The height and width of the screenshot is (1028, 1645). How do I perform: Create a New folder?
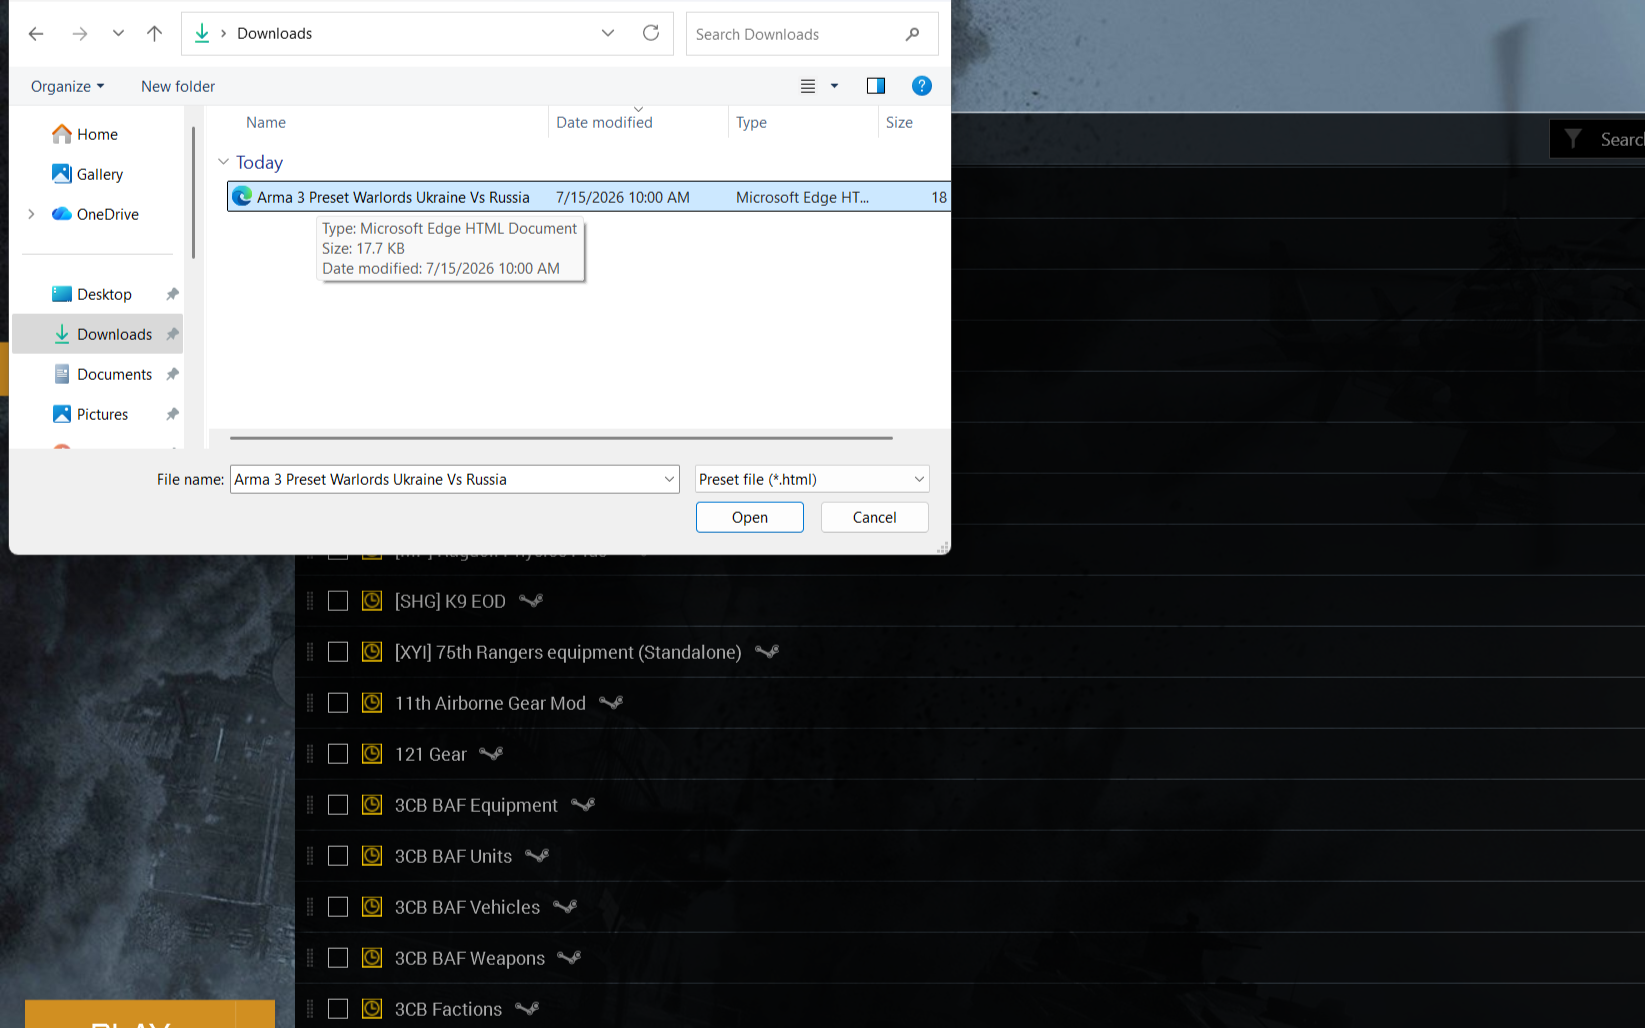tap(178, 86)
